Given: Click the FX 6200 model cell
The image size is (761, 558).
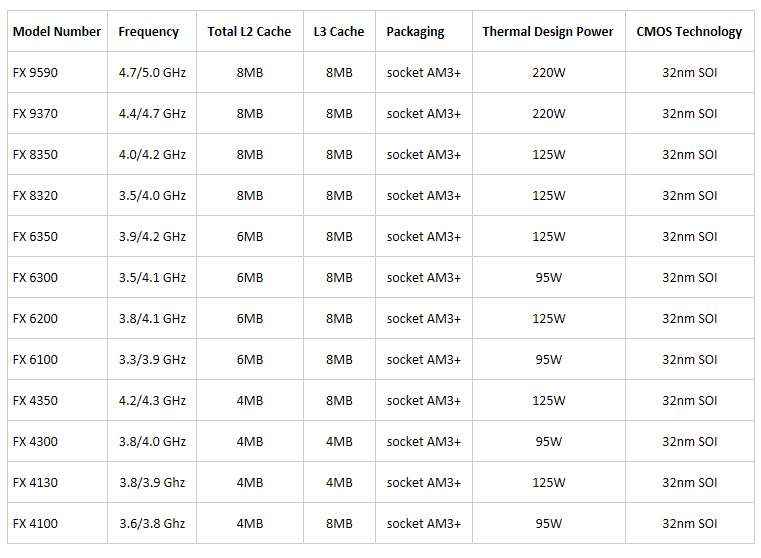Looking at the screenshot, I should (x=35, y=319).
